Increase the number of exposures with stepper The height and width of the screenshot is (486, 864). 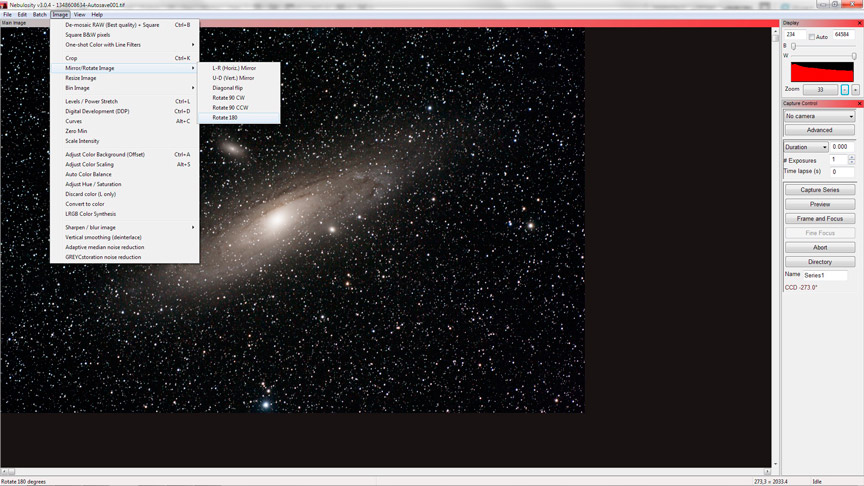click(x=852, y=157)
